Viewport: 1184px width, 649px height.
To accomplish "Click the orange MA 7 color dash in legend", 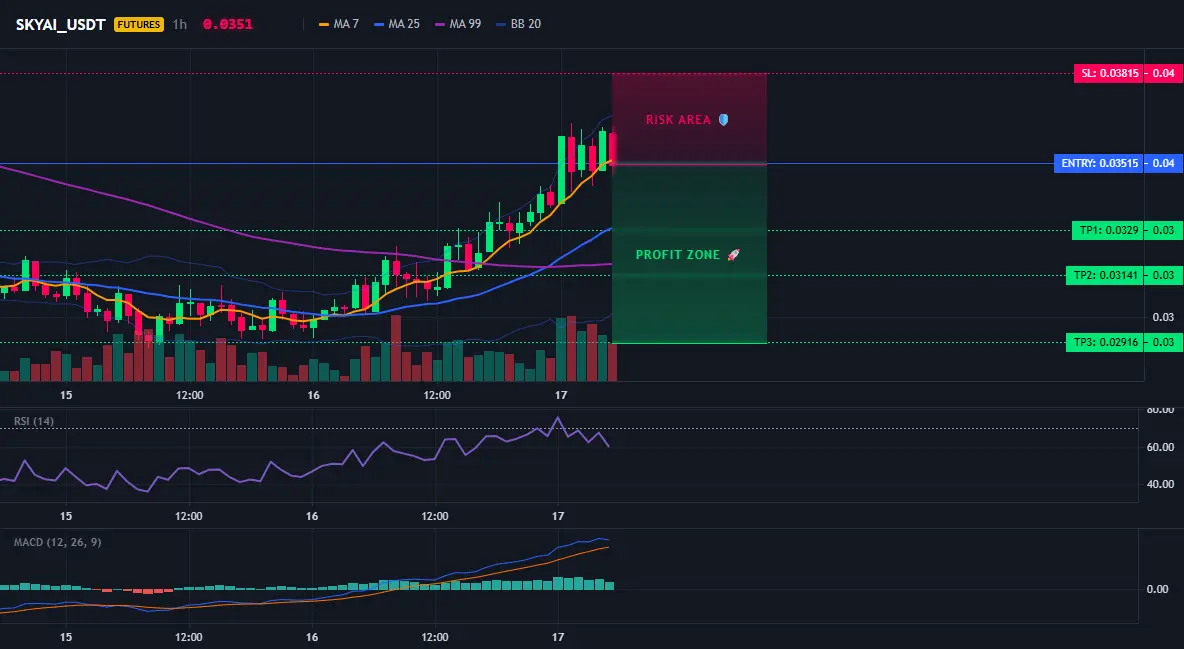I will coord(324,24).
